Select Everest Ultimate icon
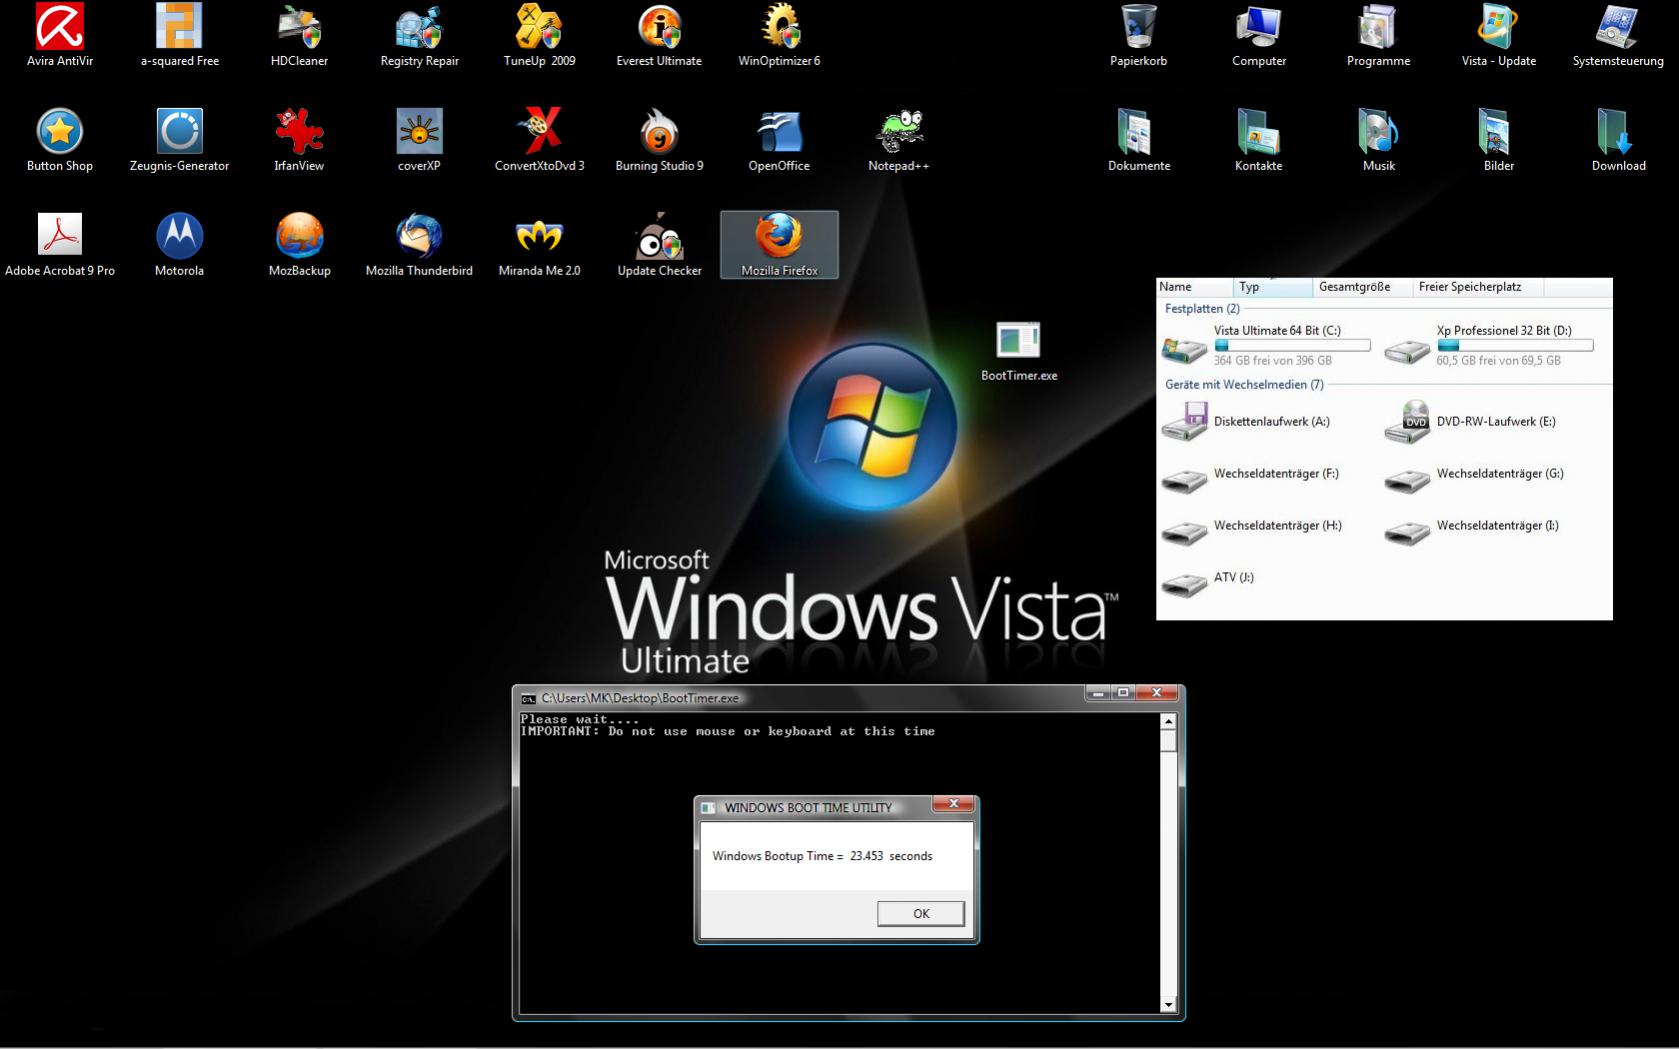Viewport: 1679px width, 1049px height. [x=659, y=34]
